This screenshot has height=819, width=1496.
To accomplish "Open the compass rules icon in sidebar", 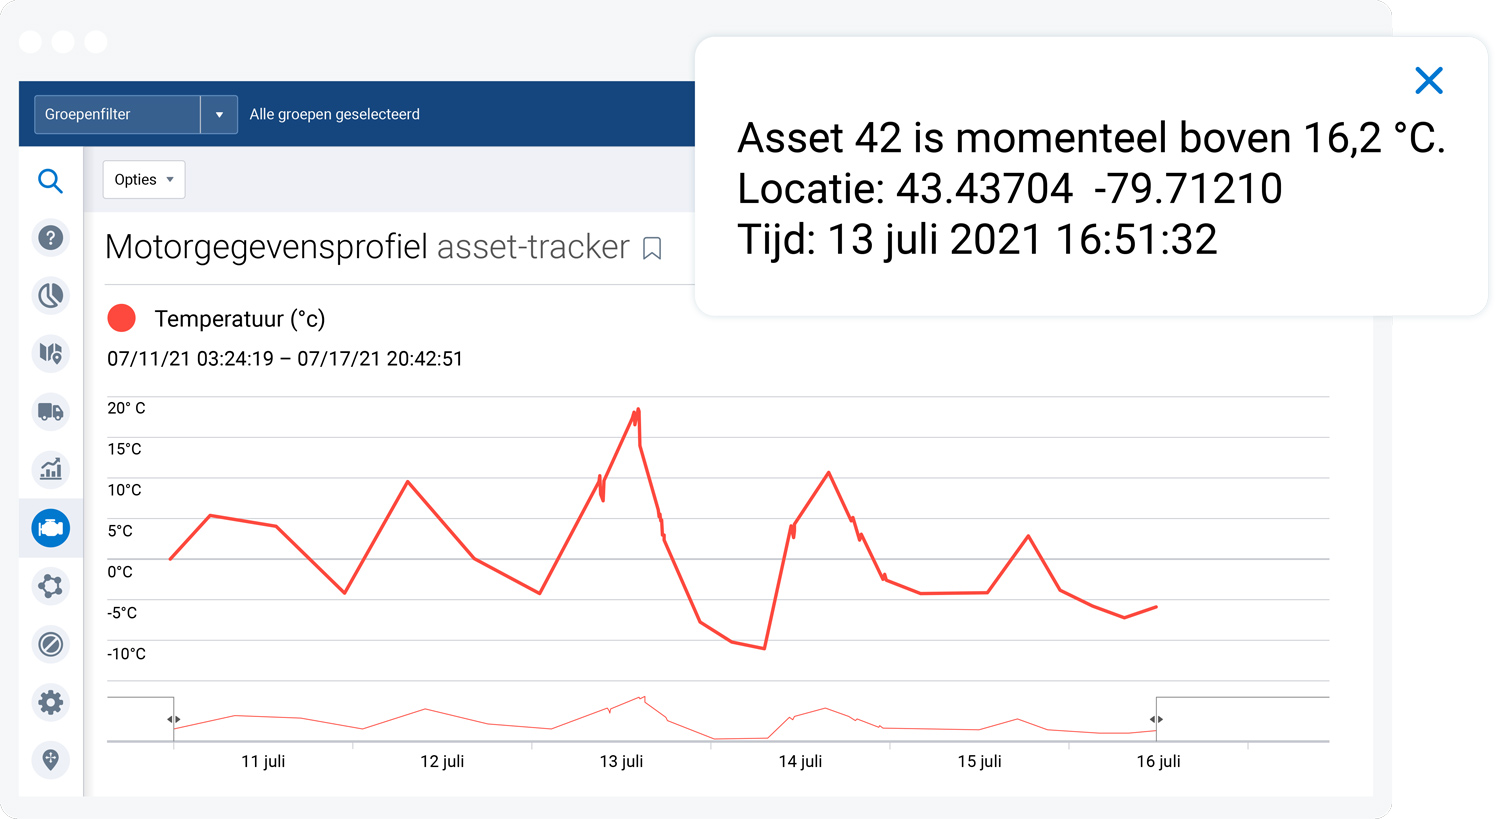I will [50, 644].
